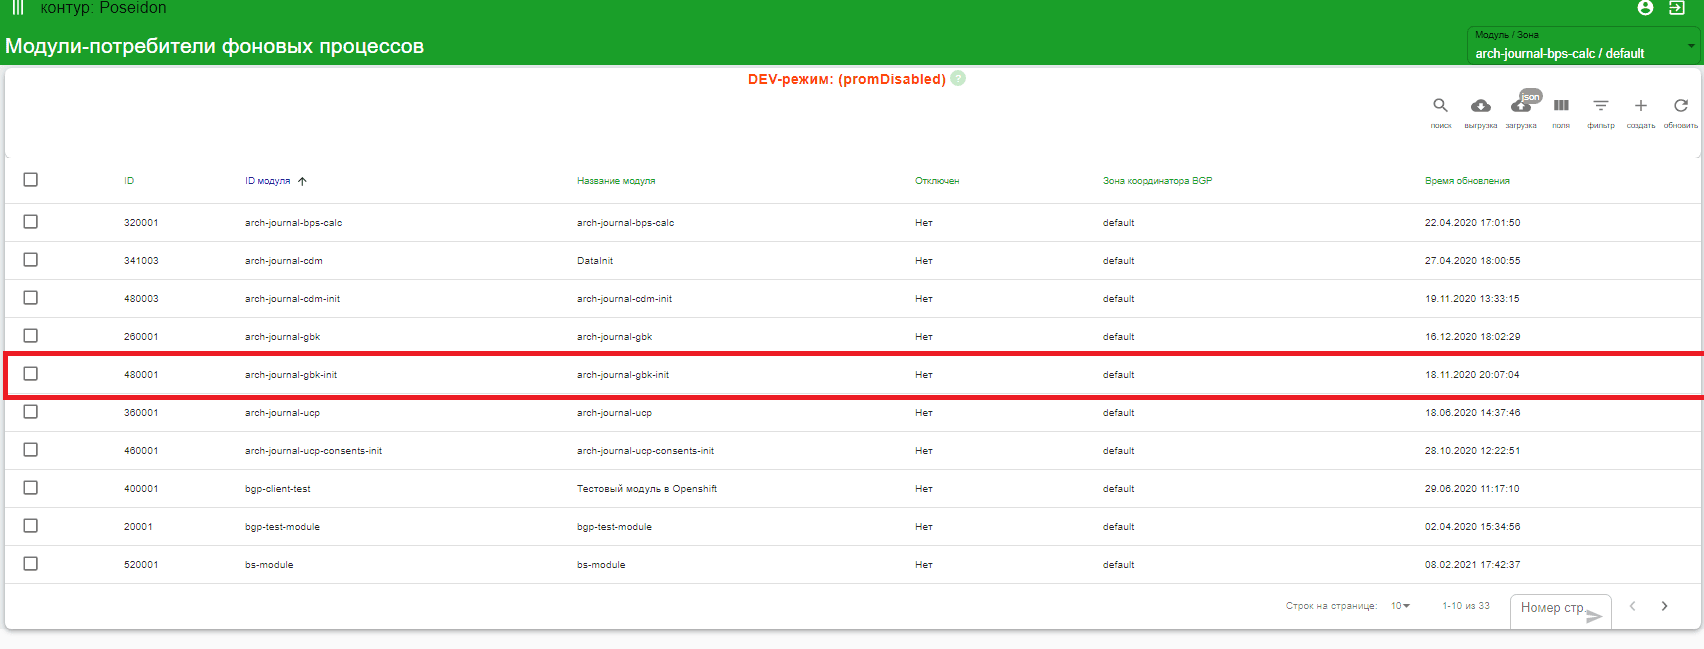Click the Время обновления column header
Screen dimensions: 1704x649
pos(1467,181)
